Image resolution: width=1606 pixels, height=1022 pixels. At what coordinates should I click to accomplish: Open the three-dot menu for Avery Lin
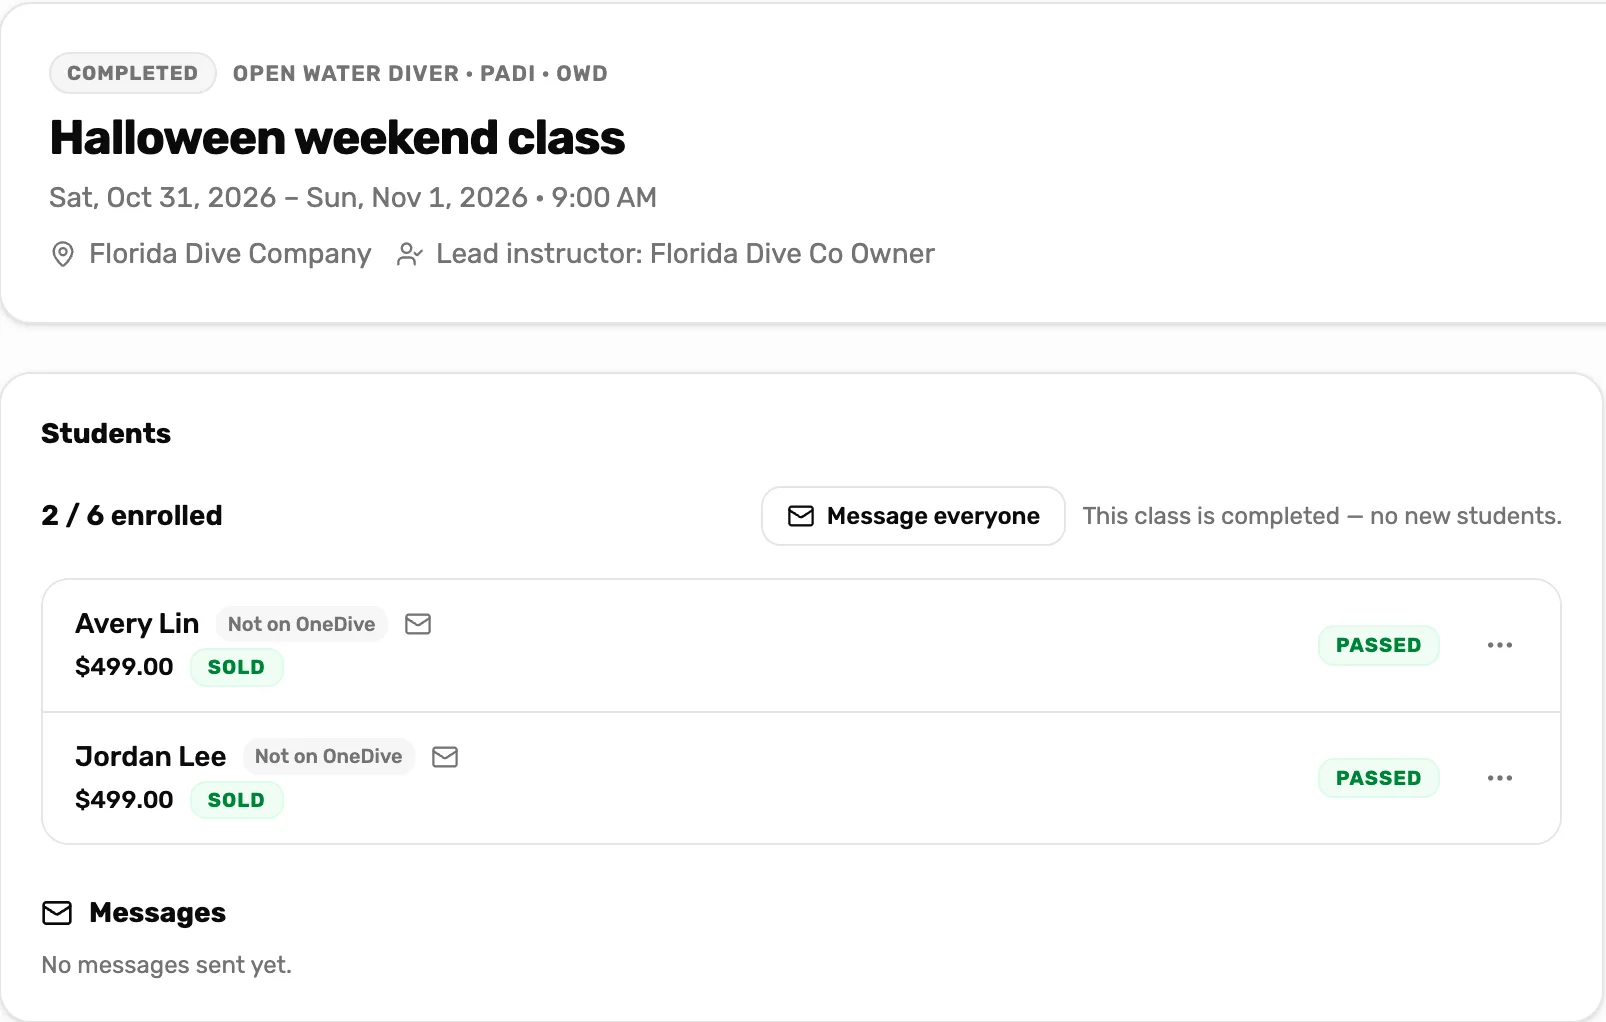(1500, 645)
